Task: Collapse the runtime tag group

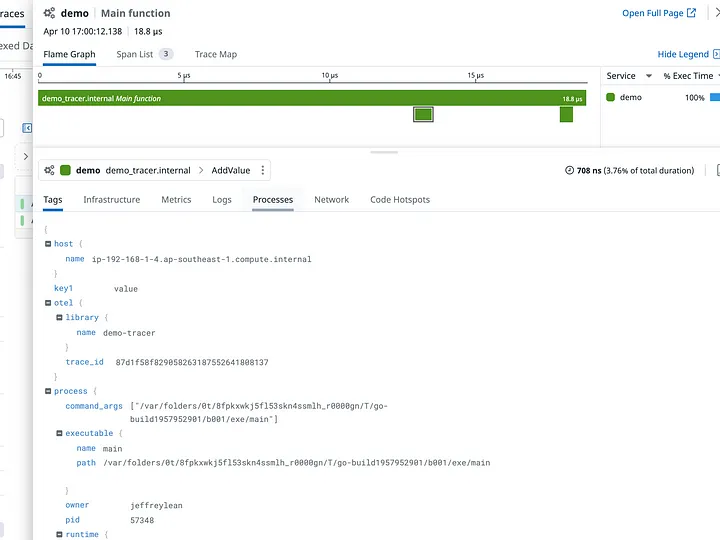Action: (x=58, y=535)
